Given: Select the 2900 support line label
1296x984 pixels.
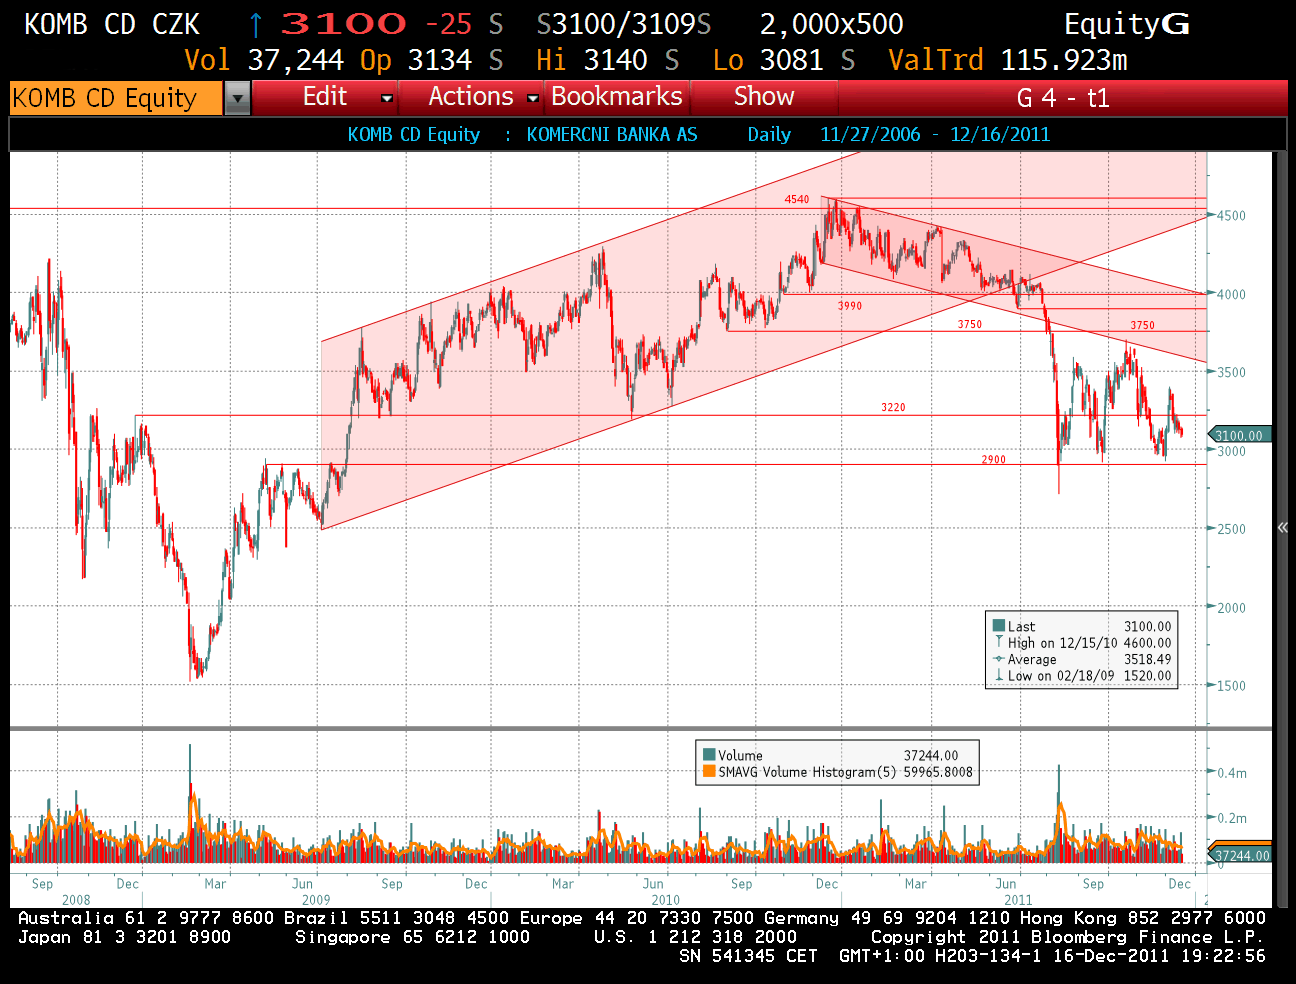Looking at the screenshot, I should (x=993, y=460).
